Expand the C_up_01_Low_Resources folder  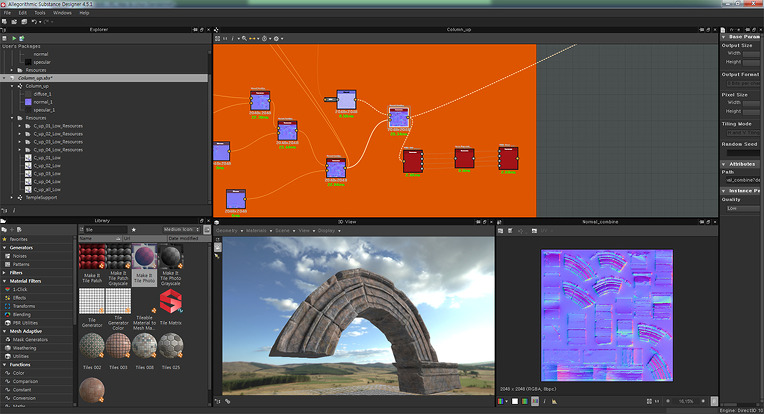[19, 126]
